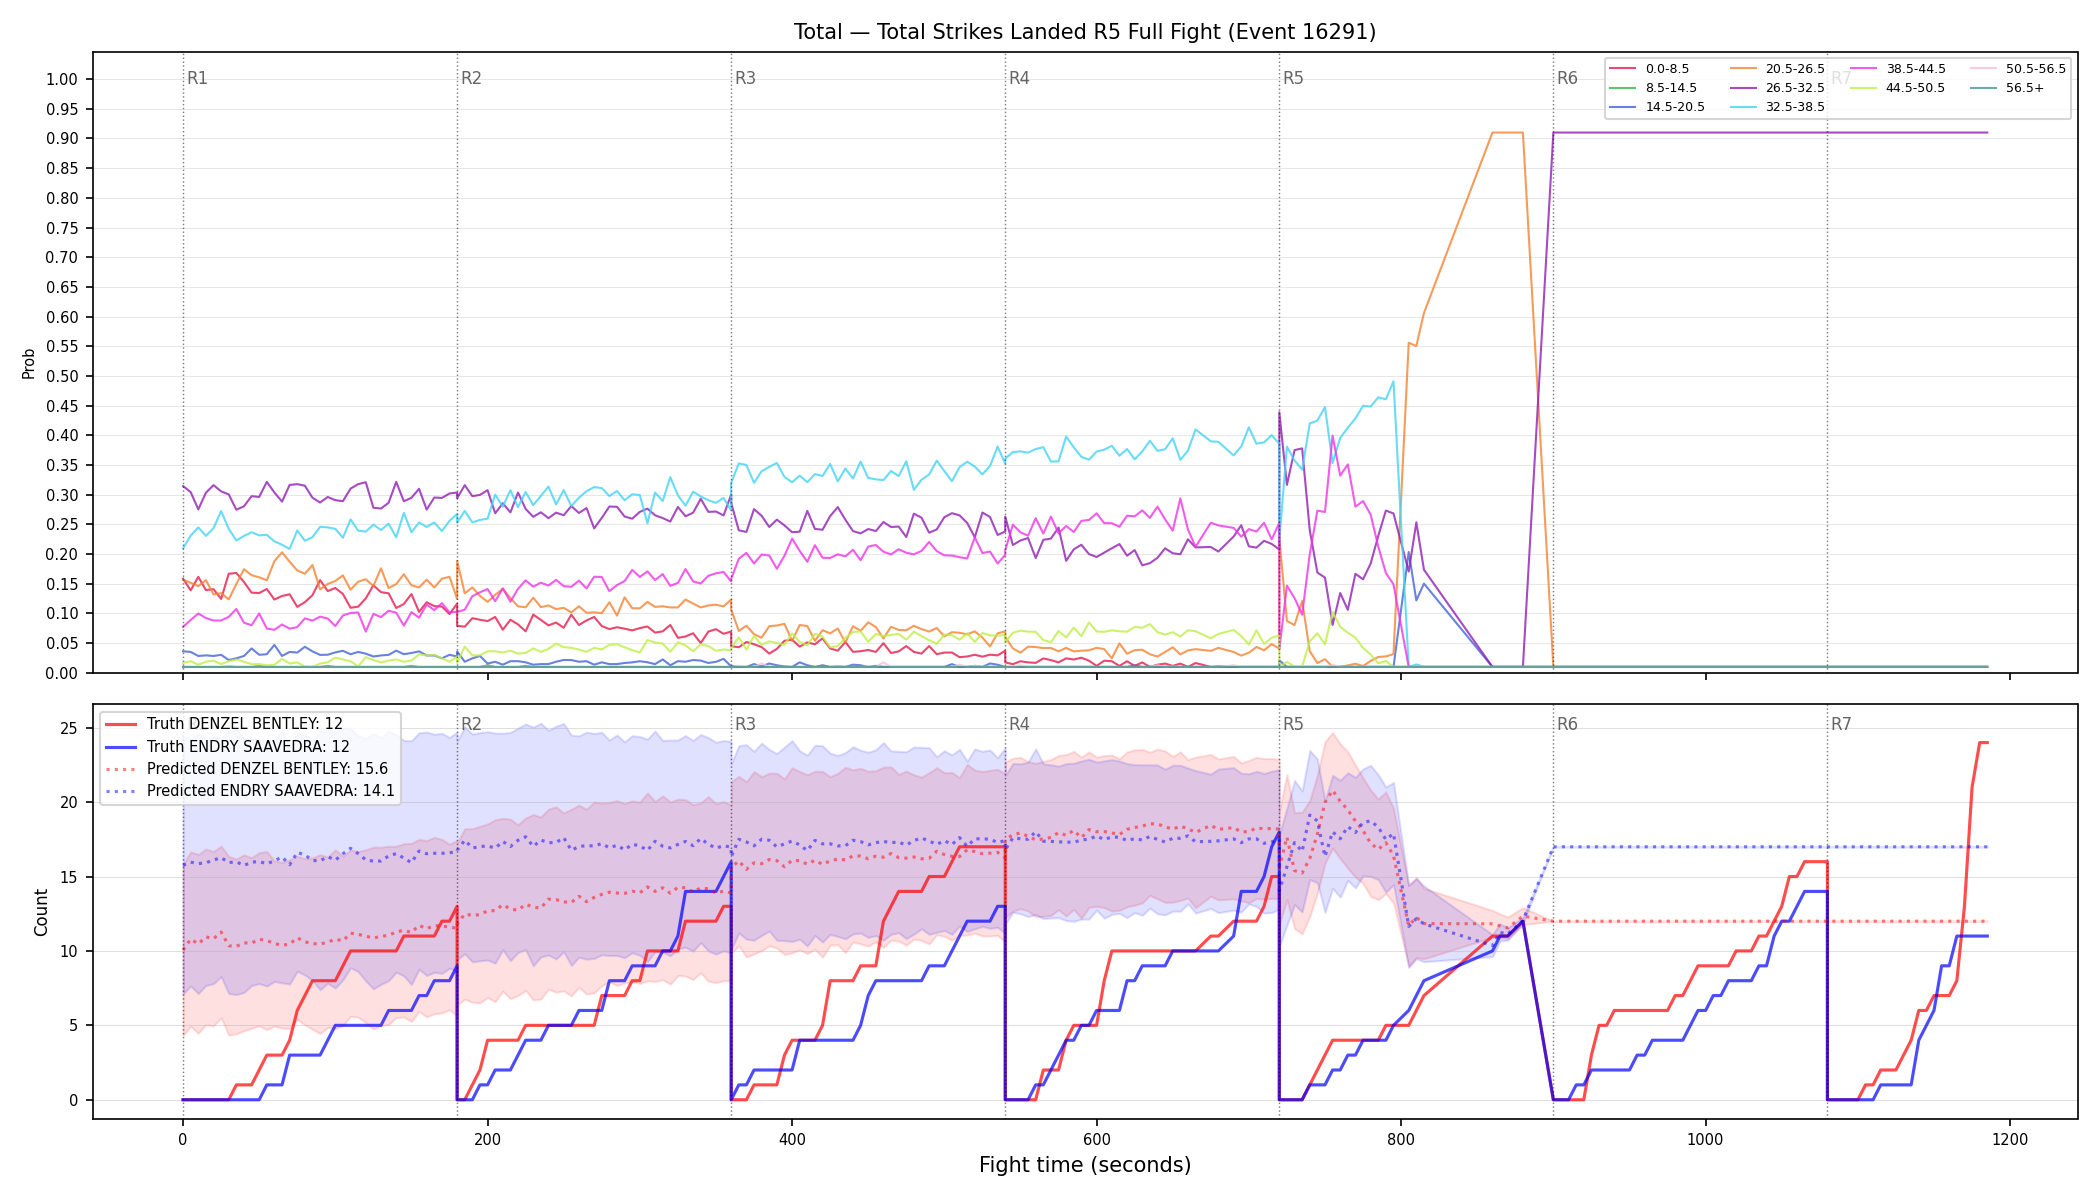Viewport: 2100px width, 1200px height.
Task: Click the R6 round marker in the Count chart
Action: coord(1567,724)
